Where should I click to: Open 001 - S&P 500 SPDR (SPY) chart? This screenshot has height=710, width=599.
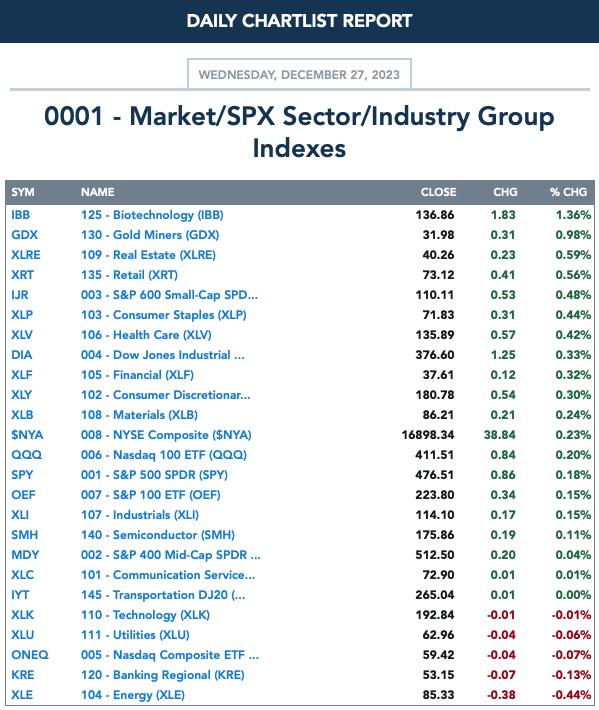154,475
